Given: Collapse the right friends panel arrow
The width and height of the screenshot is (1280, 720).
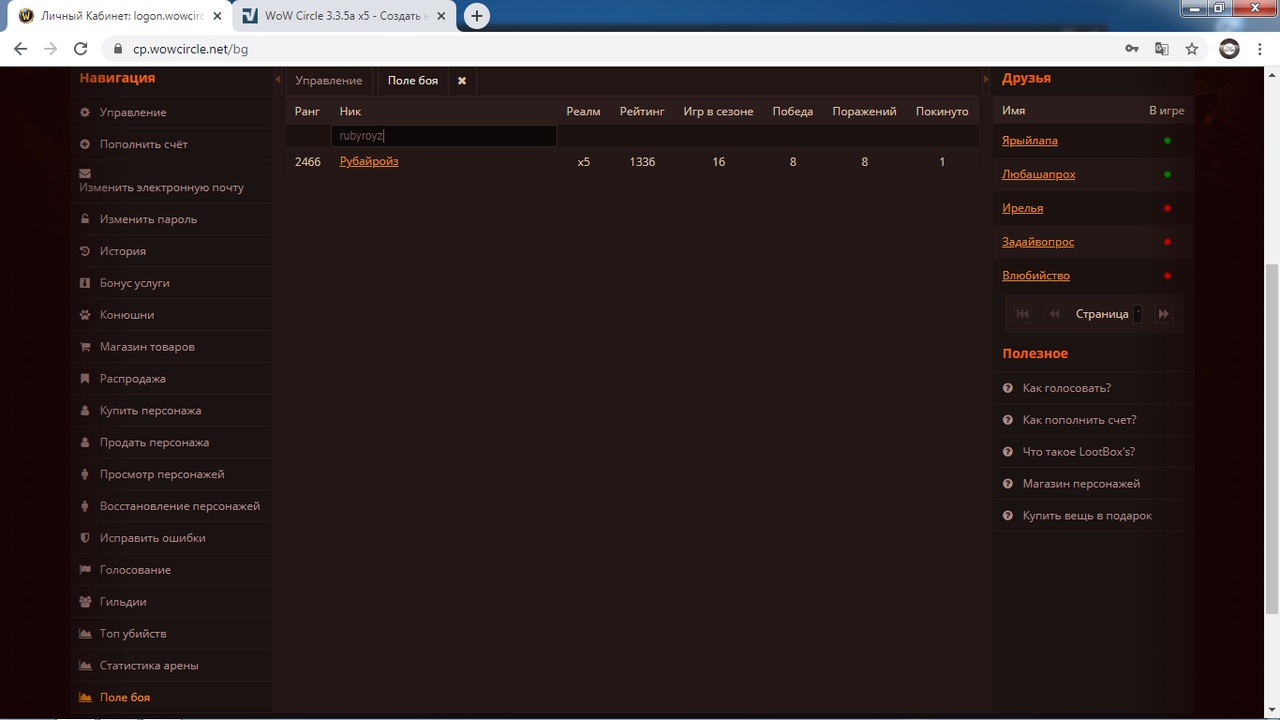Looking at the screenshot, I should pyautogui.click(x=986, y=79).
